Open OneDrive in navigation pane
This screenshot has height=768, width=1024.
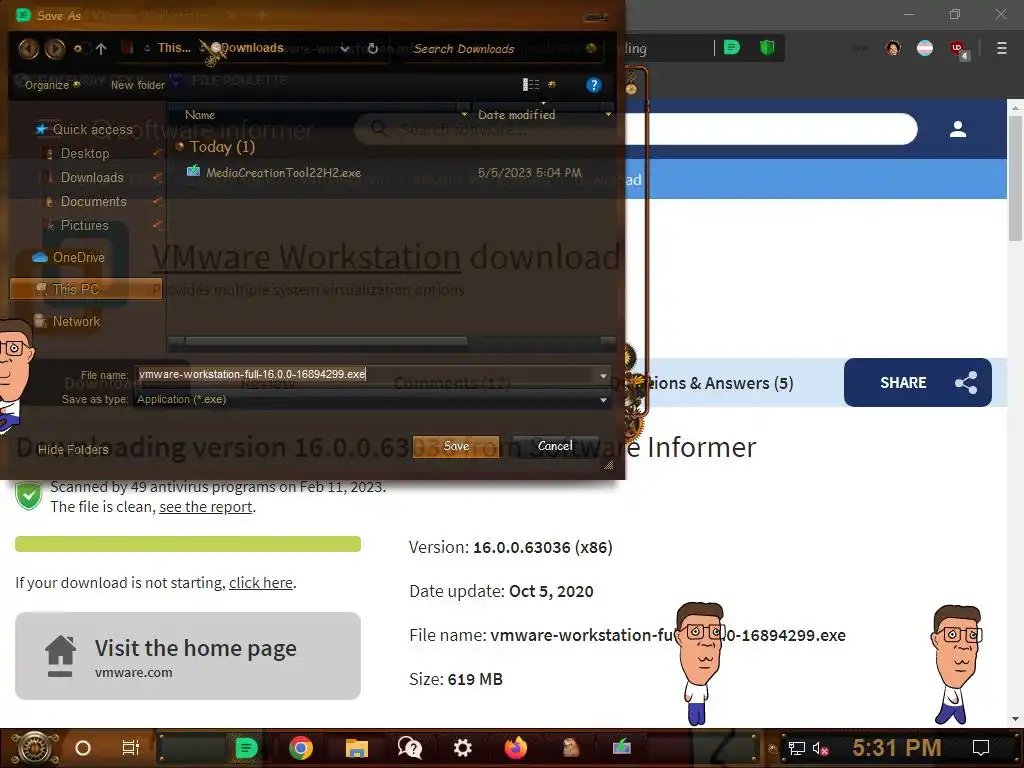(x=78, y=257)
